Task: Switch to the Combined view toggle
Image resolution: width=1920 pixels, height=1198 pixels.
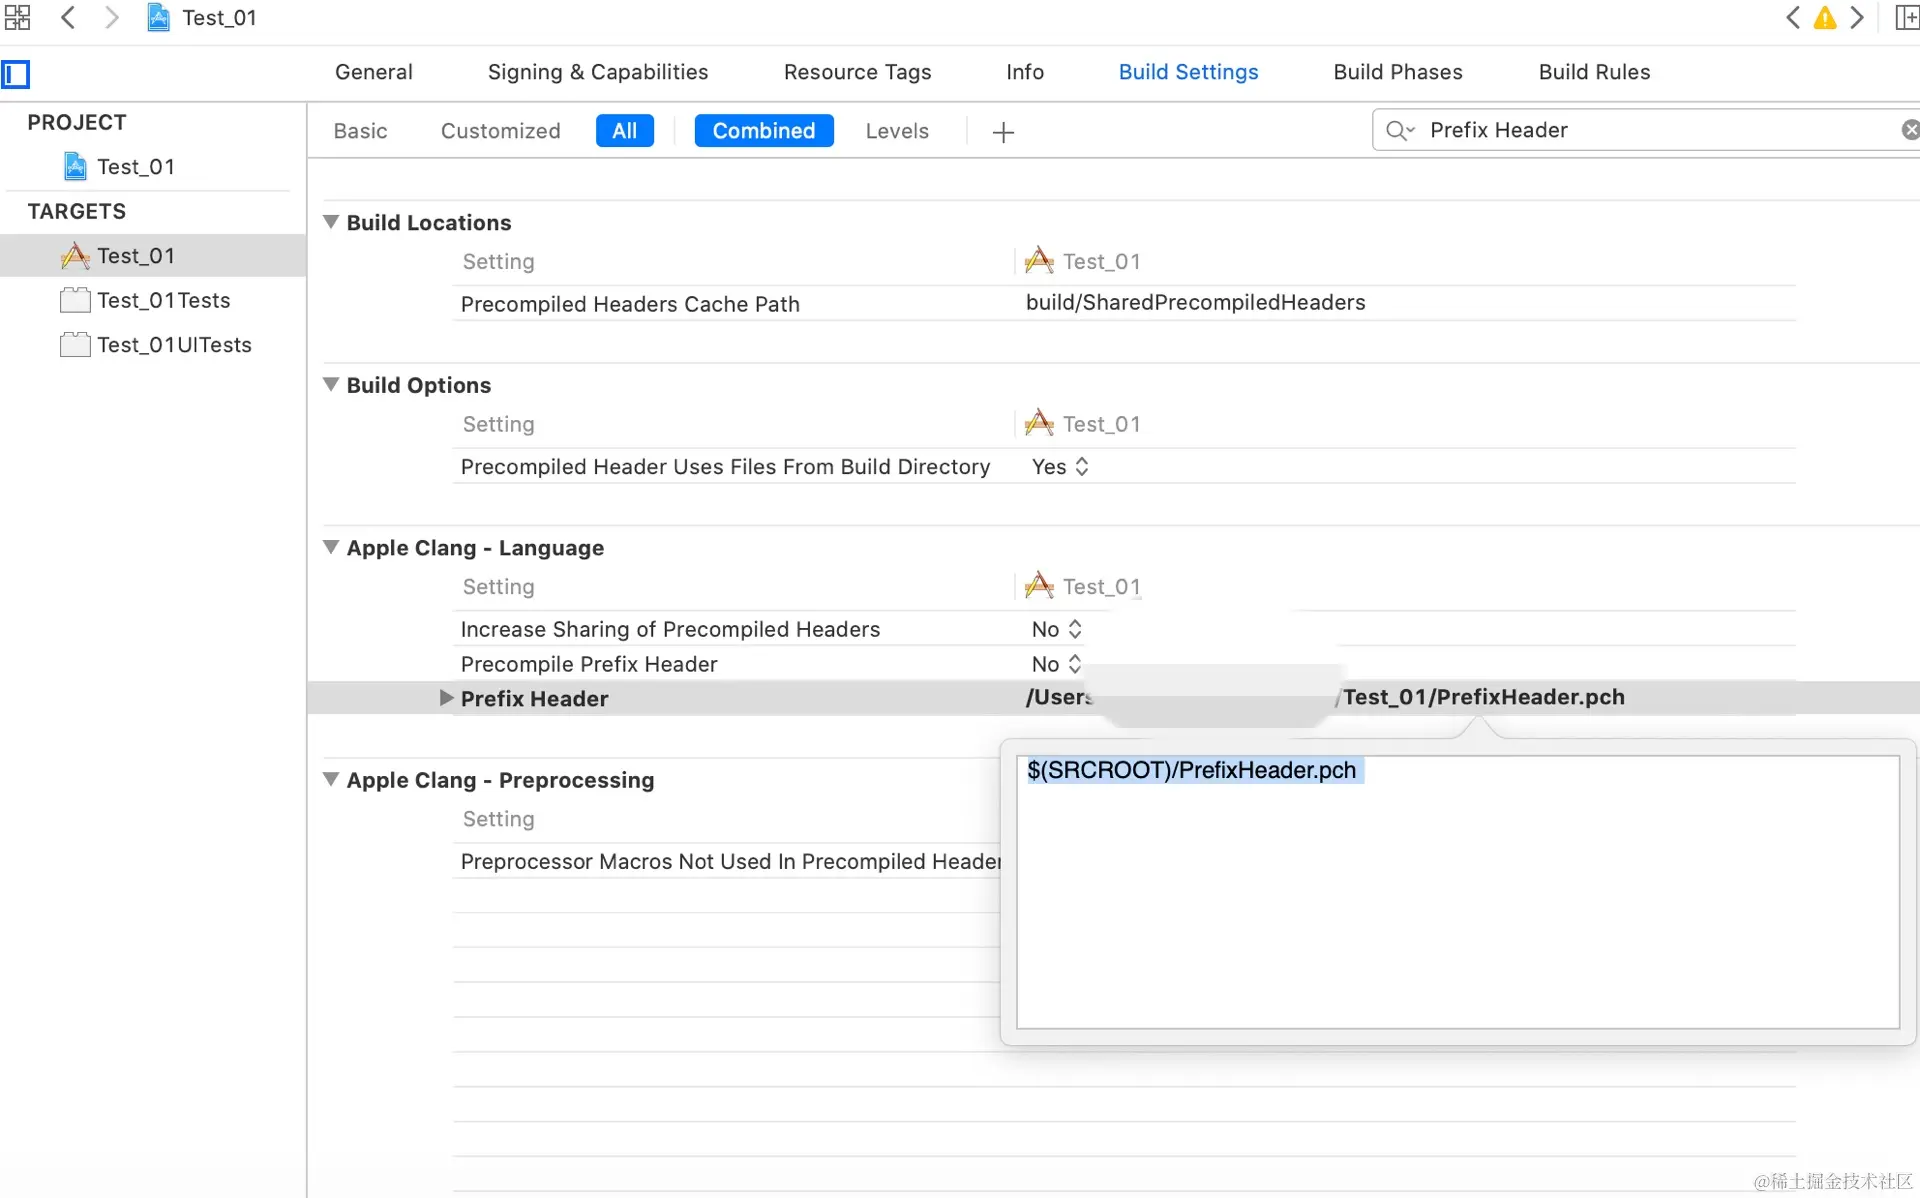Action: [x=763, y=131]
